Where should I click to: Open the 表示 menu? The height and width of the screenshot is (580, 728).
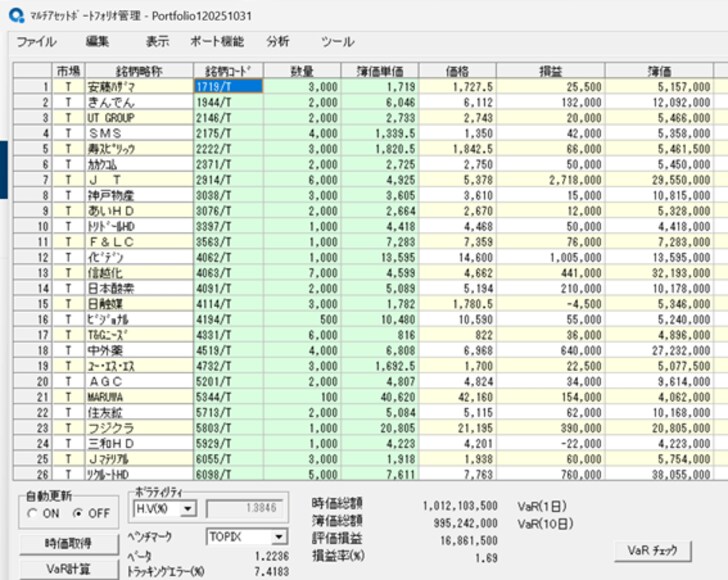click(157, 42)
